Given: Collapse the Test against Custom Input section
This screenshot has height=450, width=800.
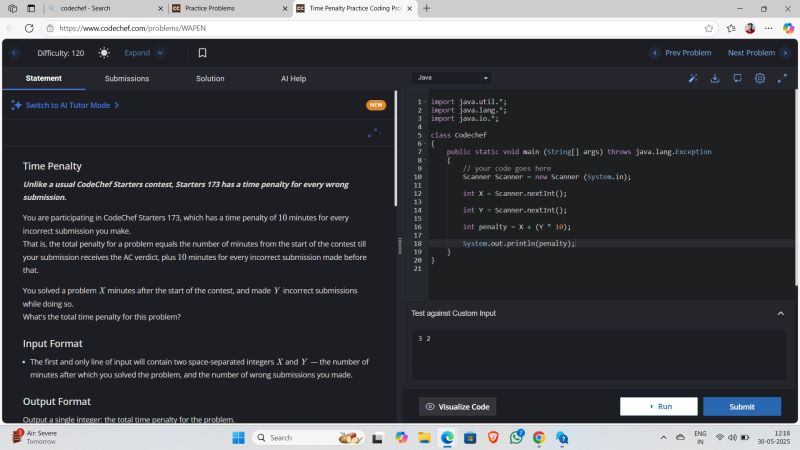Looking at the screenshot, I should coord(780,313).
